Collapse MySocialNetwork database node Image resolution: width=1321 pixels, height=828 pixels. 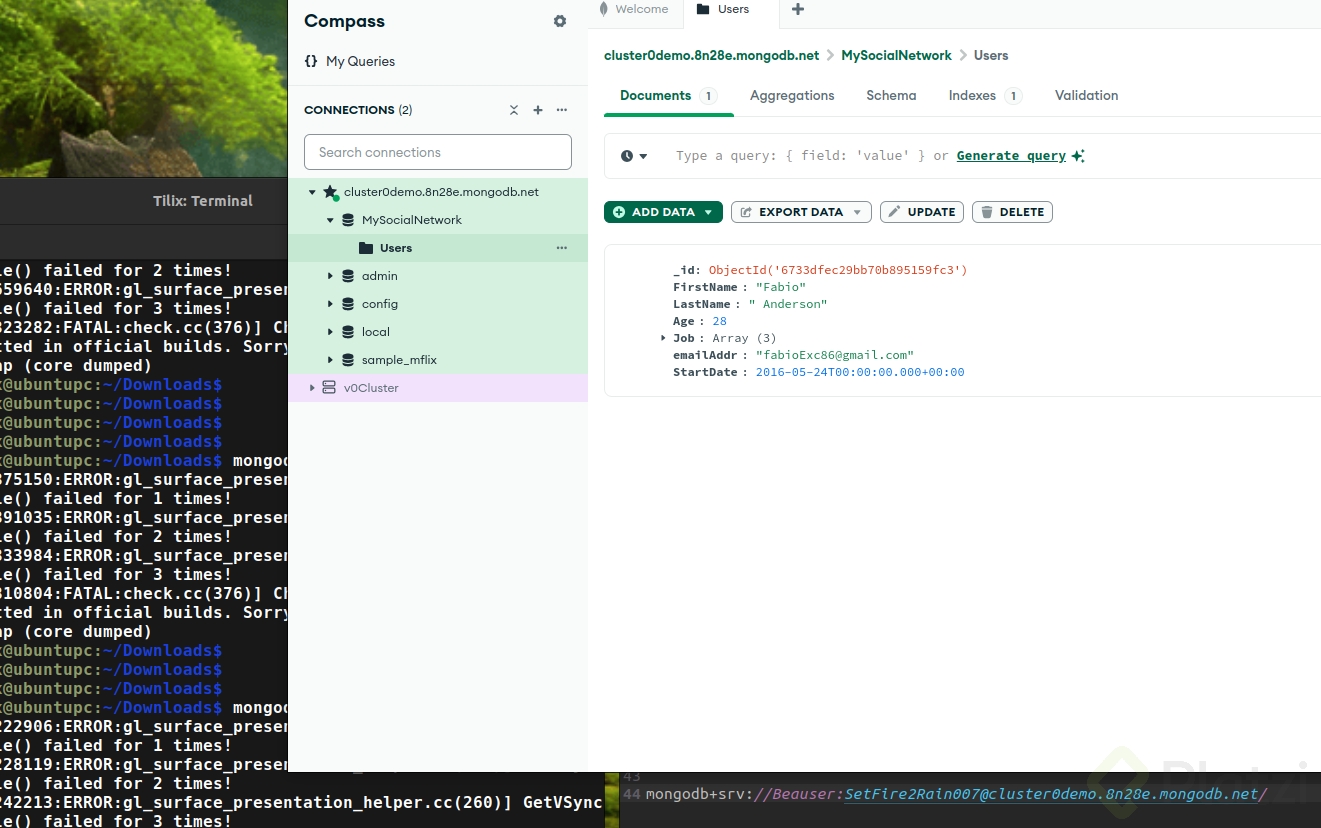coord(330,220)
